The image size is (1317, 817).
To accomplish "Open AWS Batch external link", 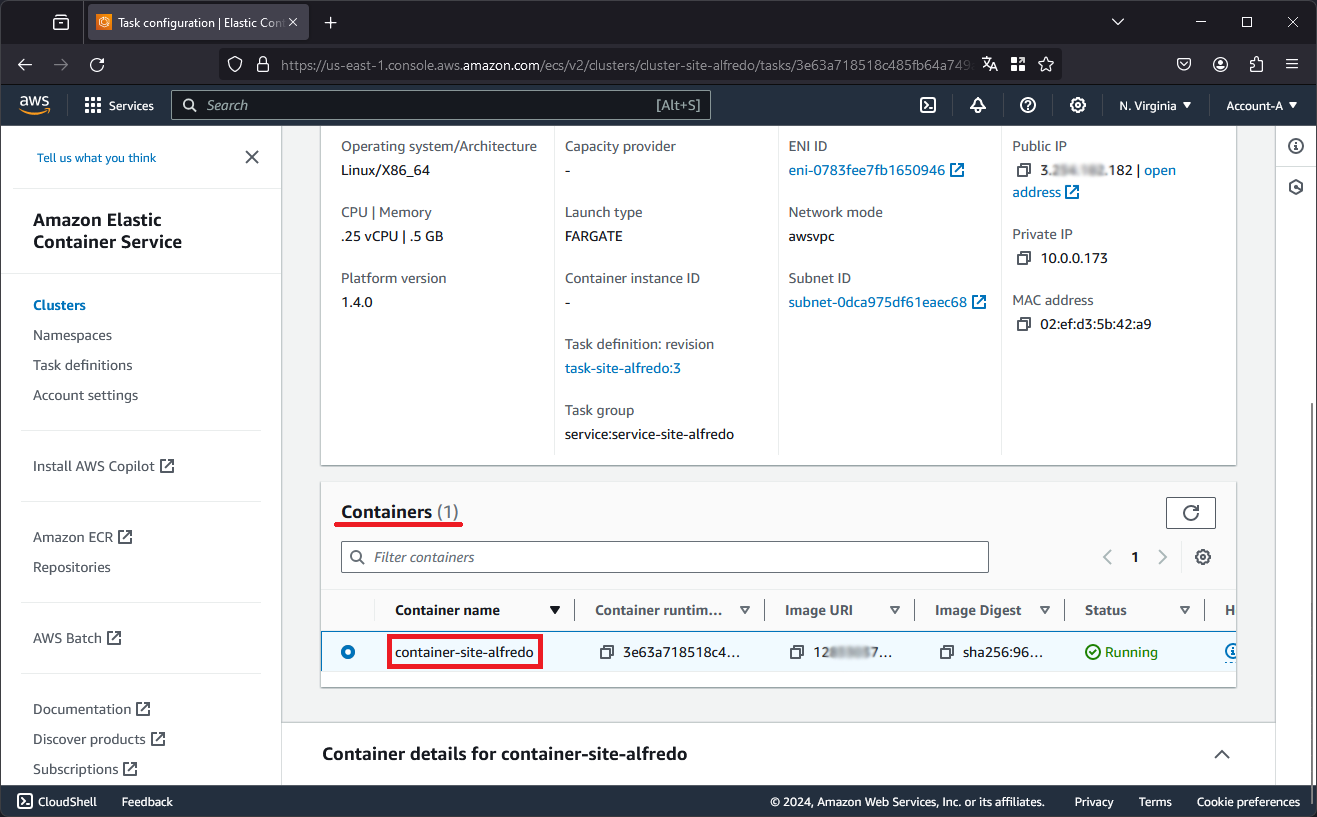I will (x=77, y=638).
